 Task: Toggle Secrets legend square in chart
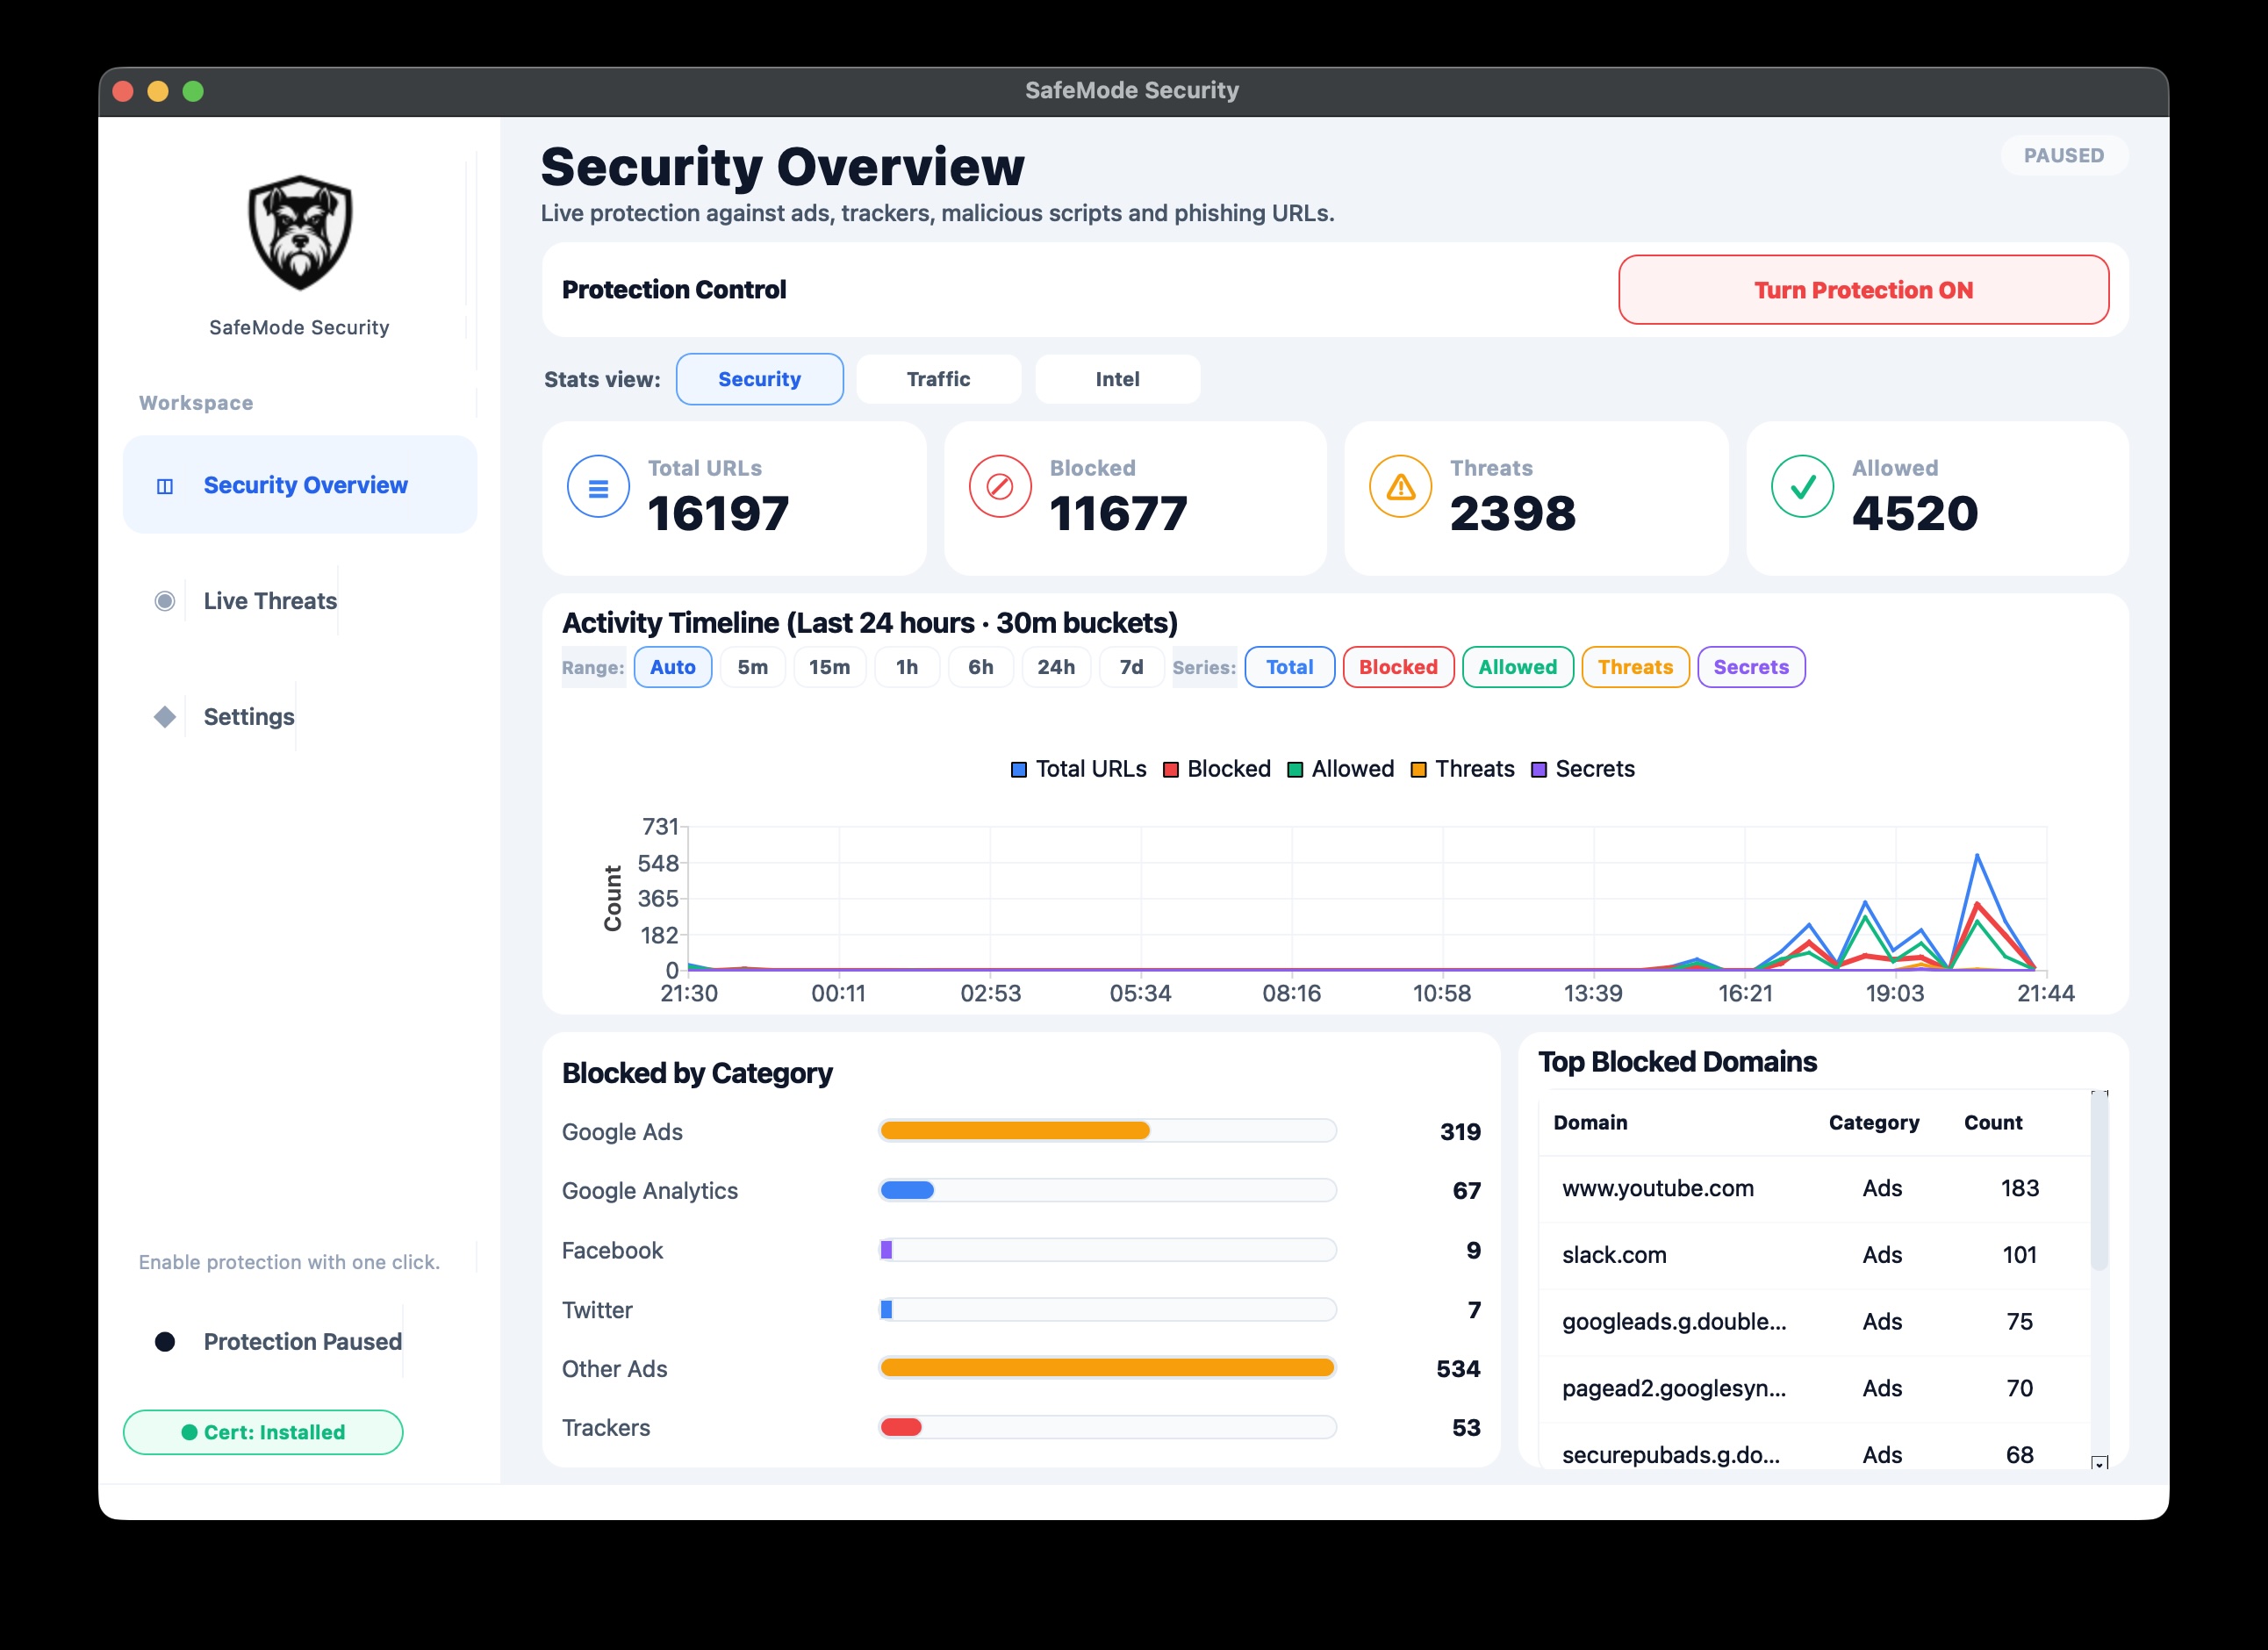click(x=1539, y=769)
